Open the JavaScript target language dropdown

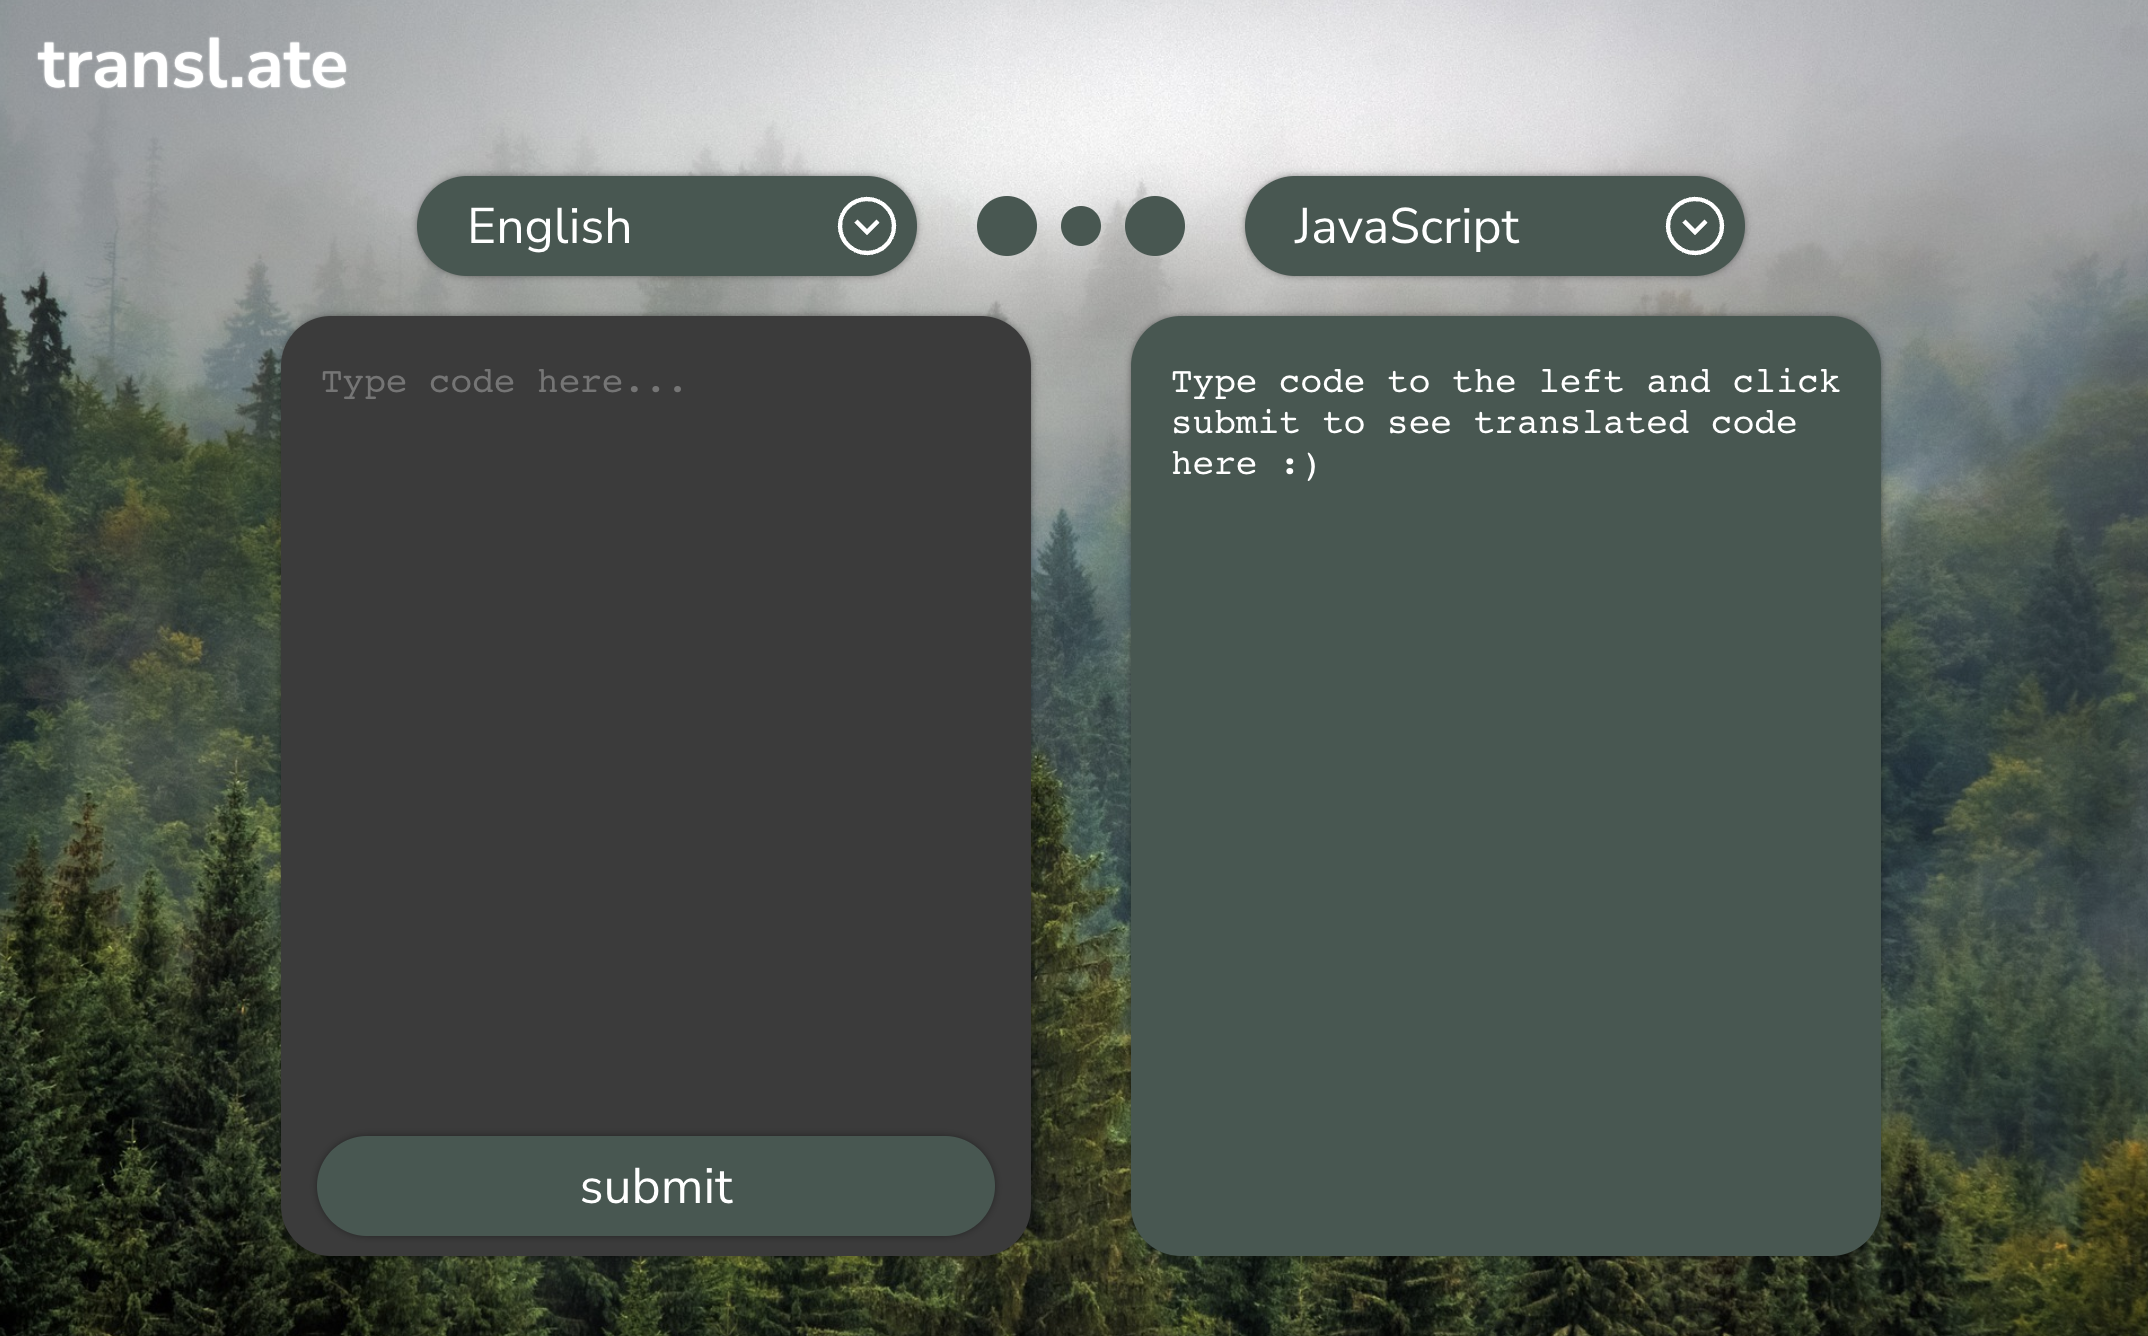pos(1494,226)
